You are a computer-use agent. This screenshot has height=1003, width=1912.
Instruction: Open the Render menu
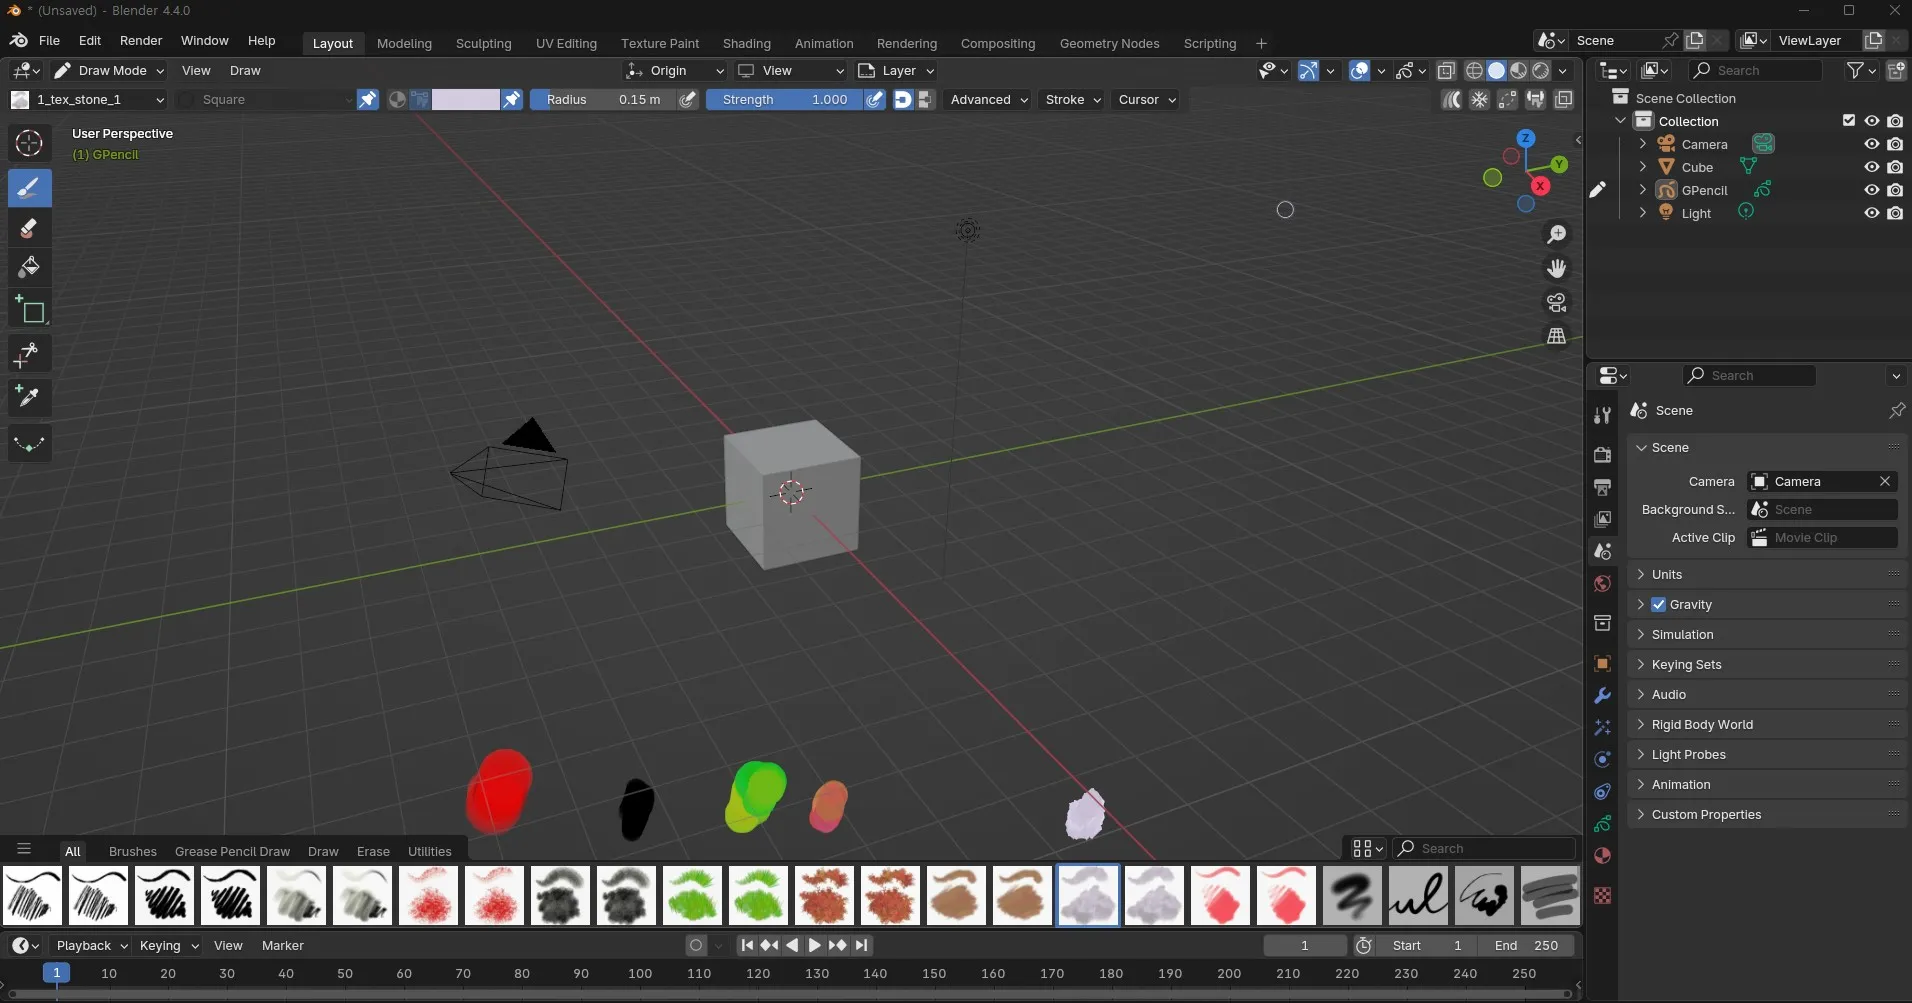141,40
